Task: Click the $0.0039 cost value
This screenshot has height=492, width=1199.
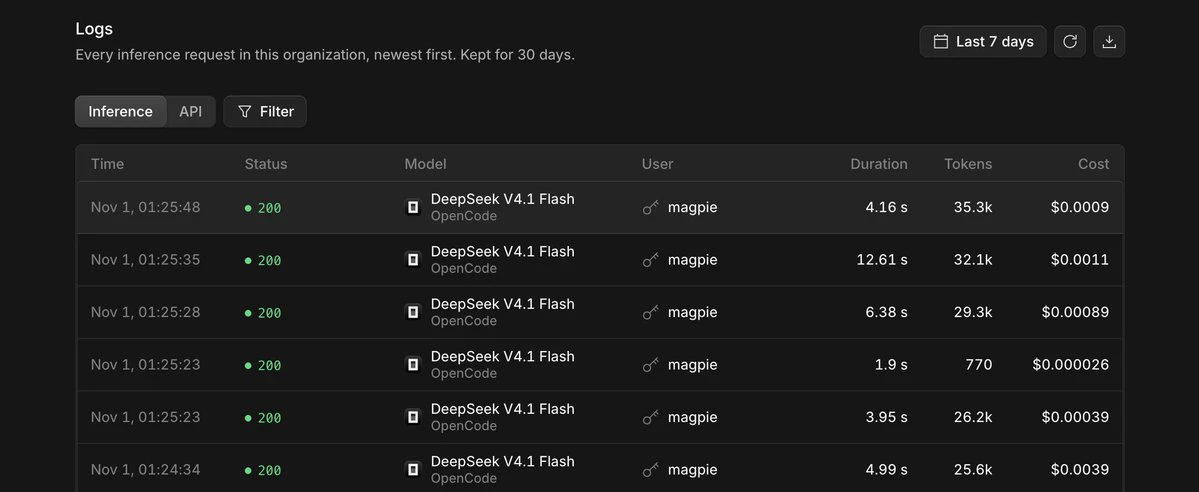Action: (1080, 470)
